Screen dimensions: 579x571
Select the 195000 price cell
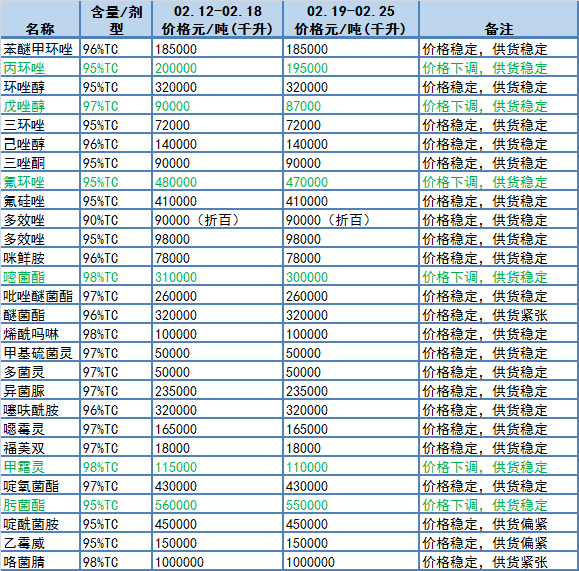[x=351, y=68]
